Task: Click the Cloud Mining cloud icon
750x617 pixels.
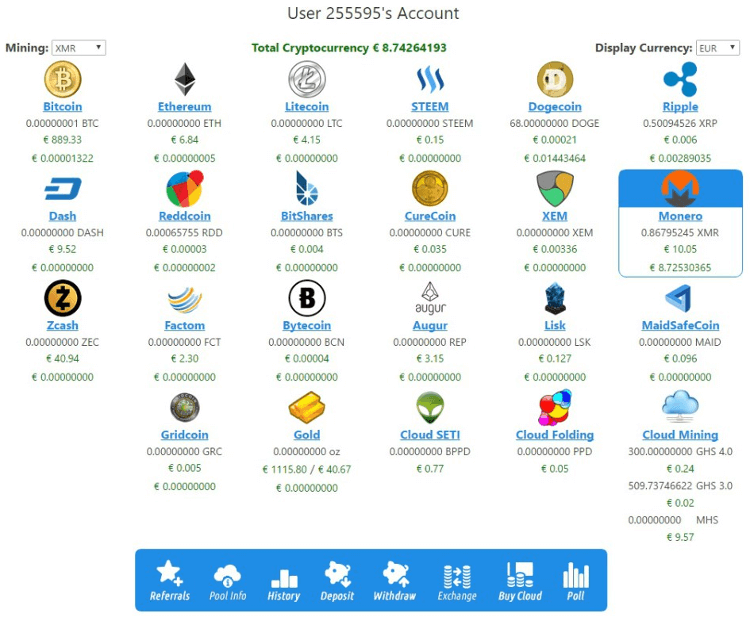Action: [x=680, y=407]
